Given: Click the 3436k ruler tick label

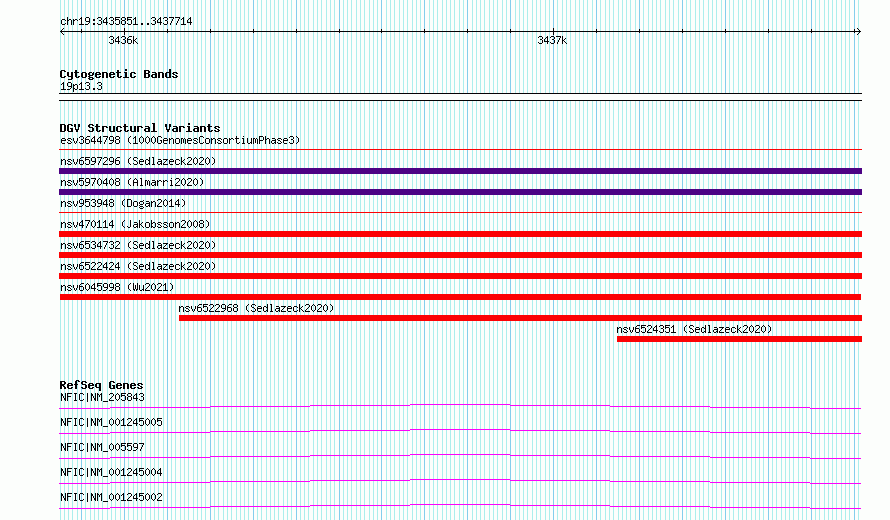Looking at the screenshot, I should [123, 40].
